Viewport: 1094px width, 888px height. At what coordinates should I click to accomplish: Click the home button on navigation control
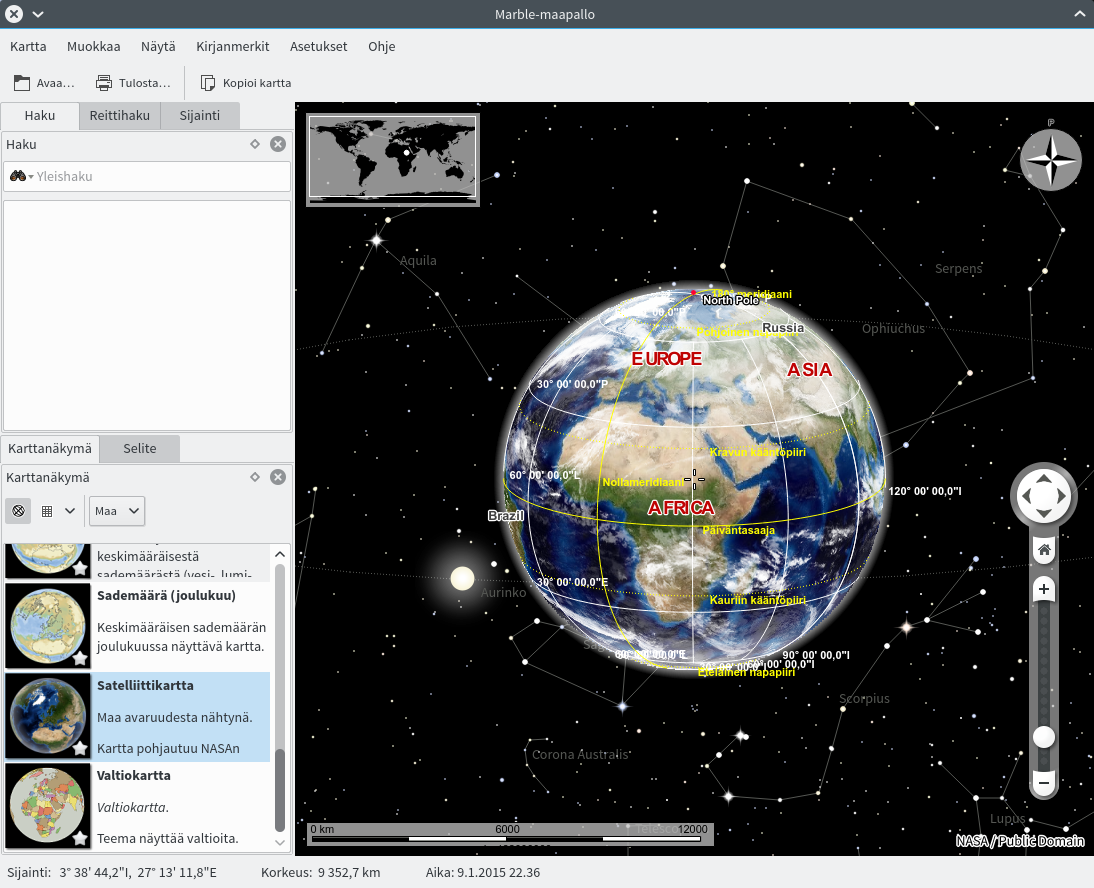coord(1043,549)
